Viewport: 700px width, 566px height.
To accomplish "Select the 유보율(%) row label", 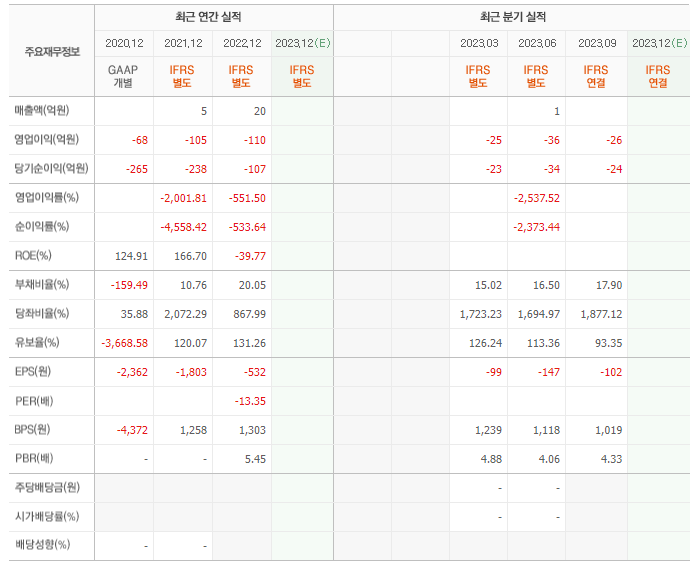I will point(37,342).
